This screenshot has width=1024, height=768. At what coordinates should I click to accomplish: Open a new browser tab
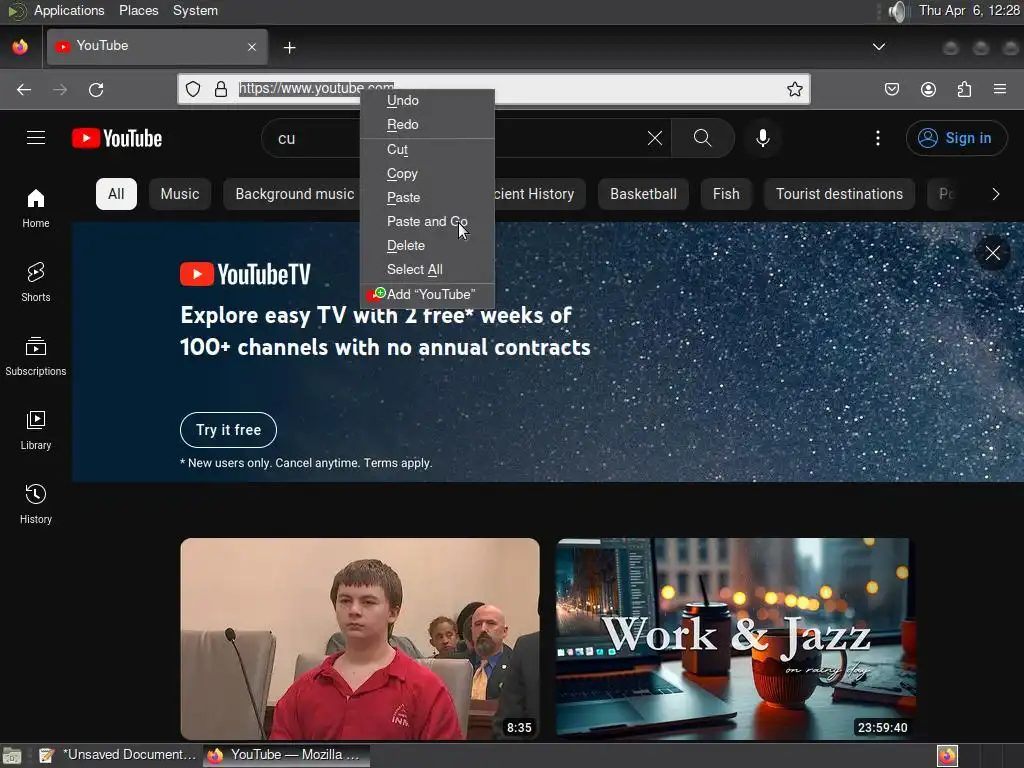coord(289,47)
